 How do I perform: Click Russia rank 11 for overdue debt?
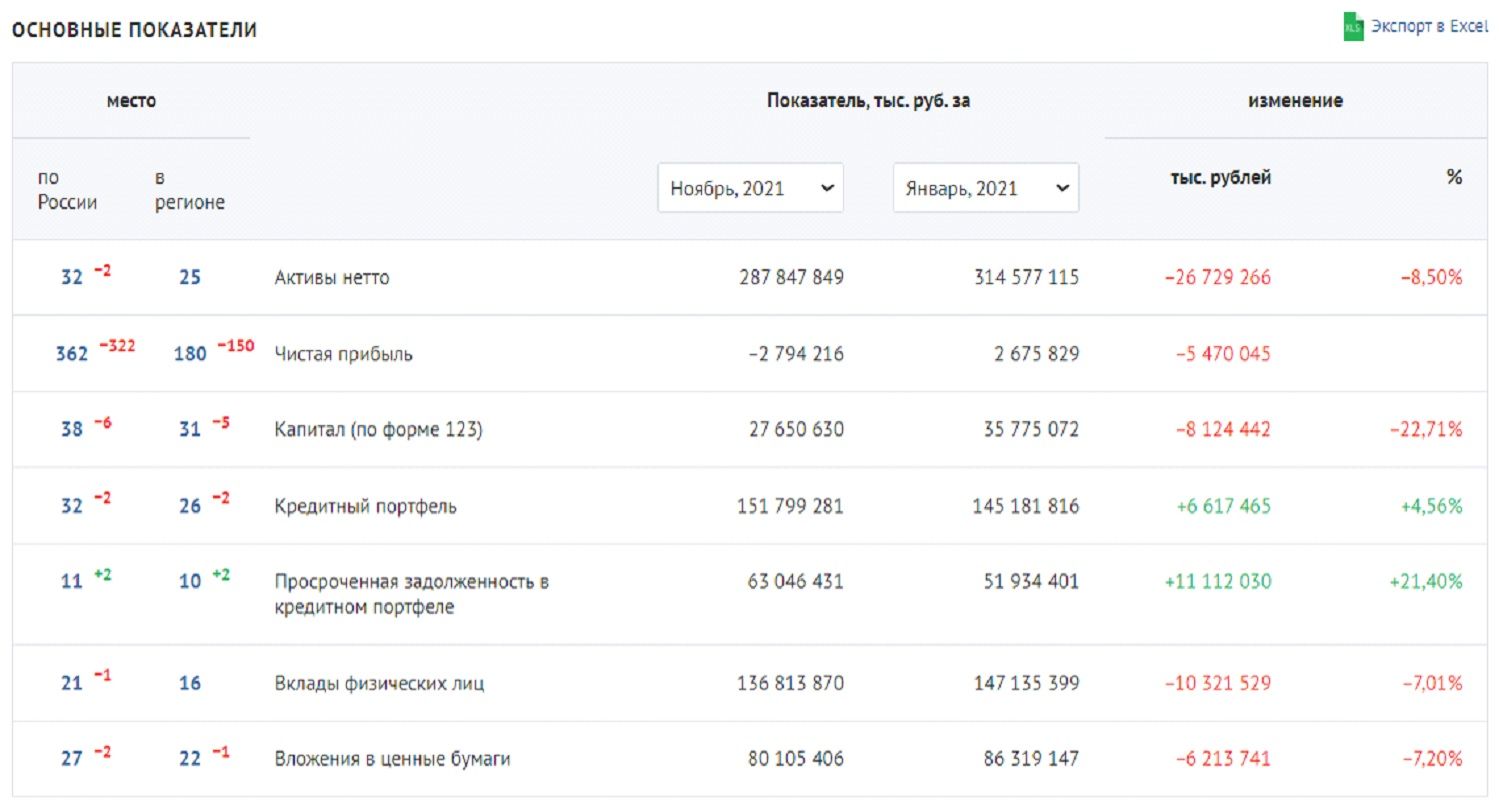point(72,582)
